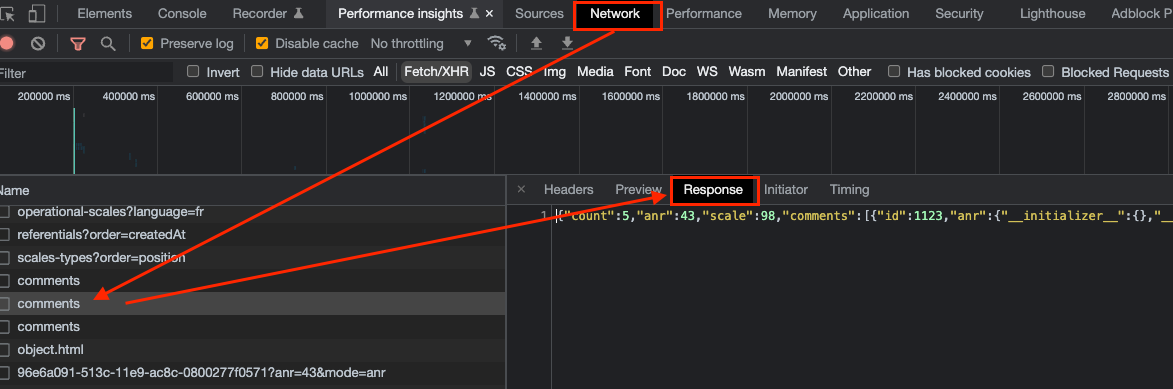This screenshot has width=1173, height=389.
Task: Show the Initiator tab of request
Action: pos(785,190)
